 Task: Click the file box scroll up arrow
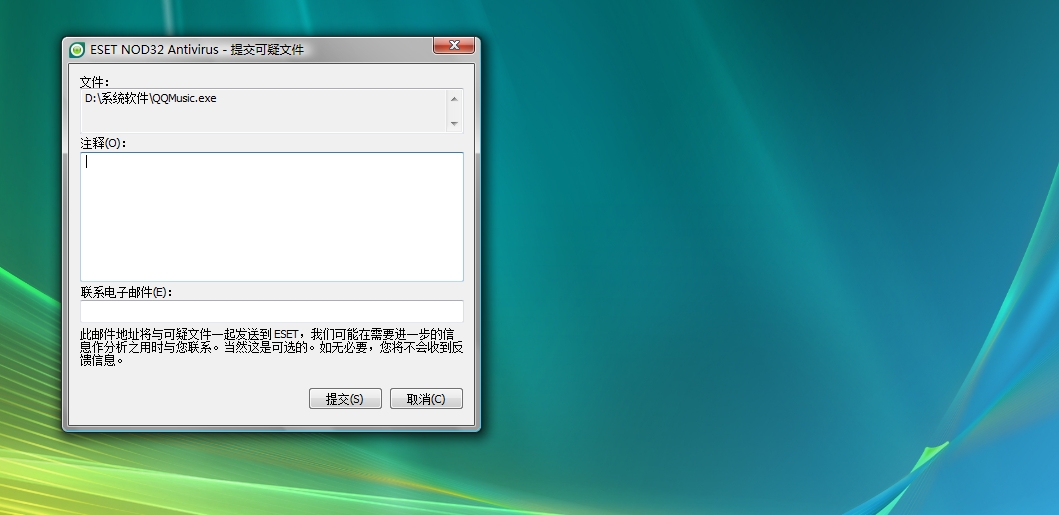[x=454, y=99]
